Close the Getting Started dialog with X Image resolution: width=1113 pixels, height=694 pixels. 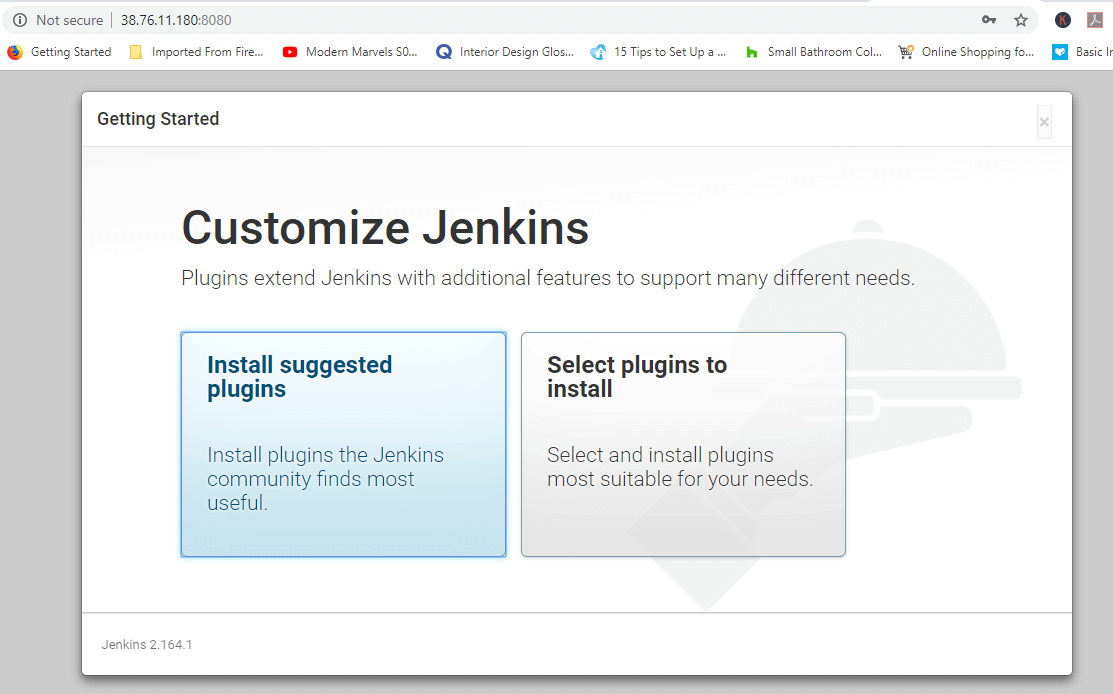click(1044, 122)
